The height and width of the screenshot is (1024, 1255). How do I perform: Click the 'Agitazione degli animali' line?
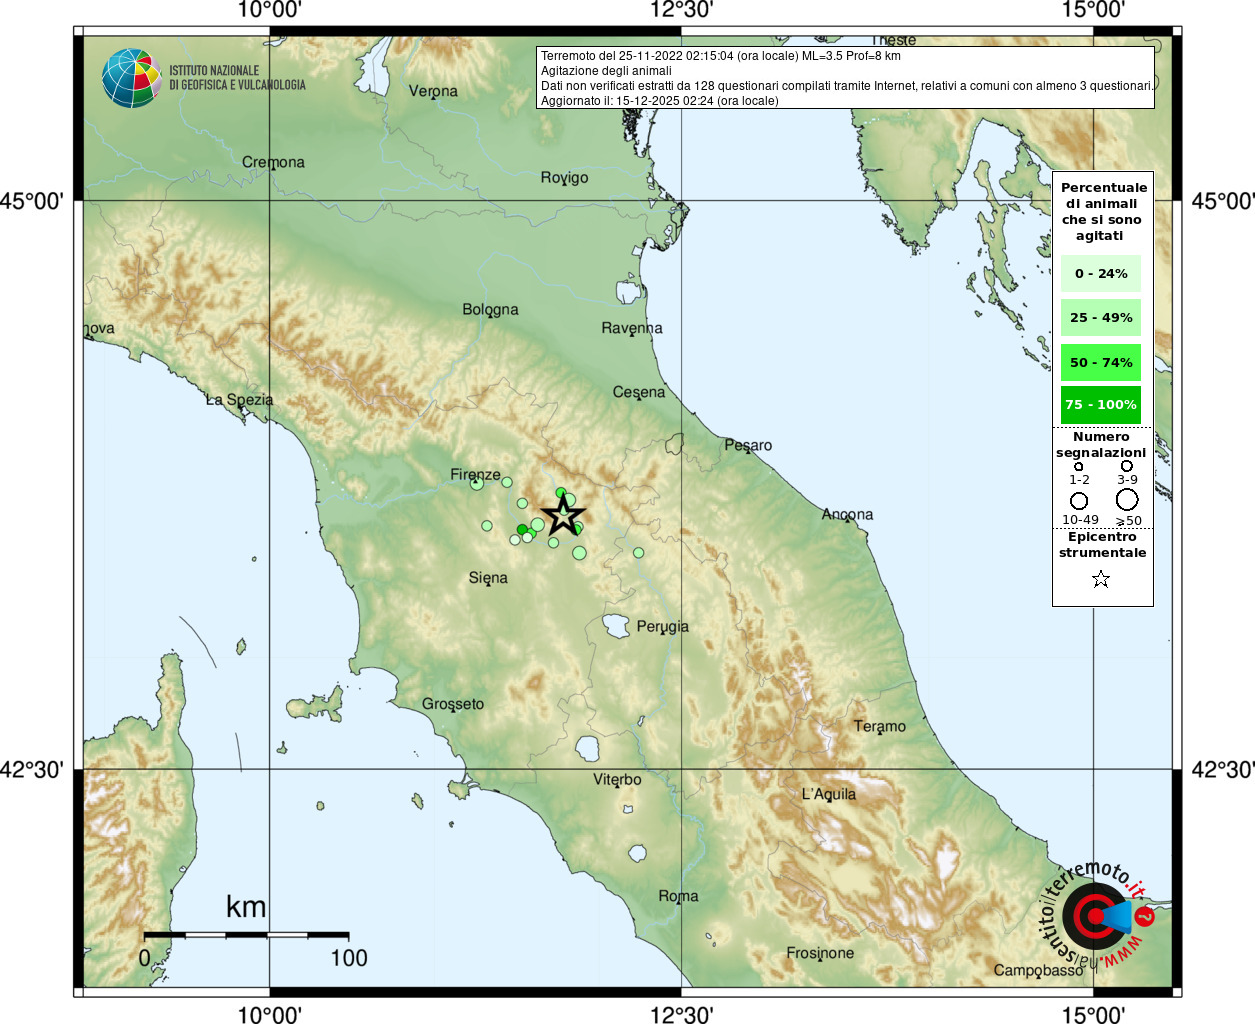606,71
